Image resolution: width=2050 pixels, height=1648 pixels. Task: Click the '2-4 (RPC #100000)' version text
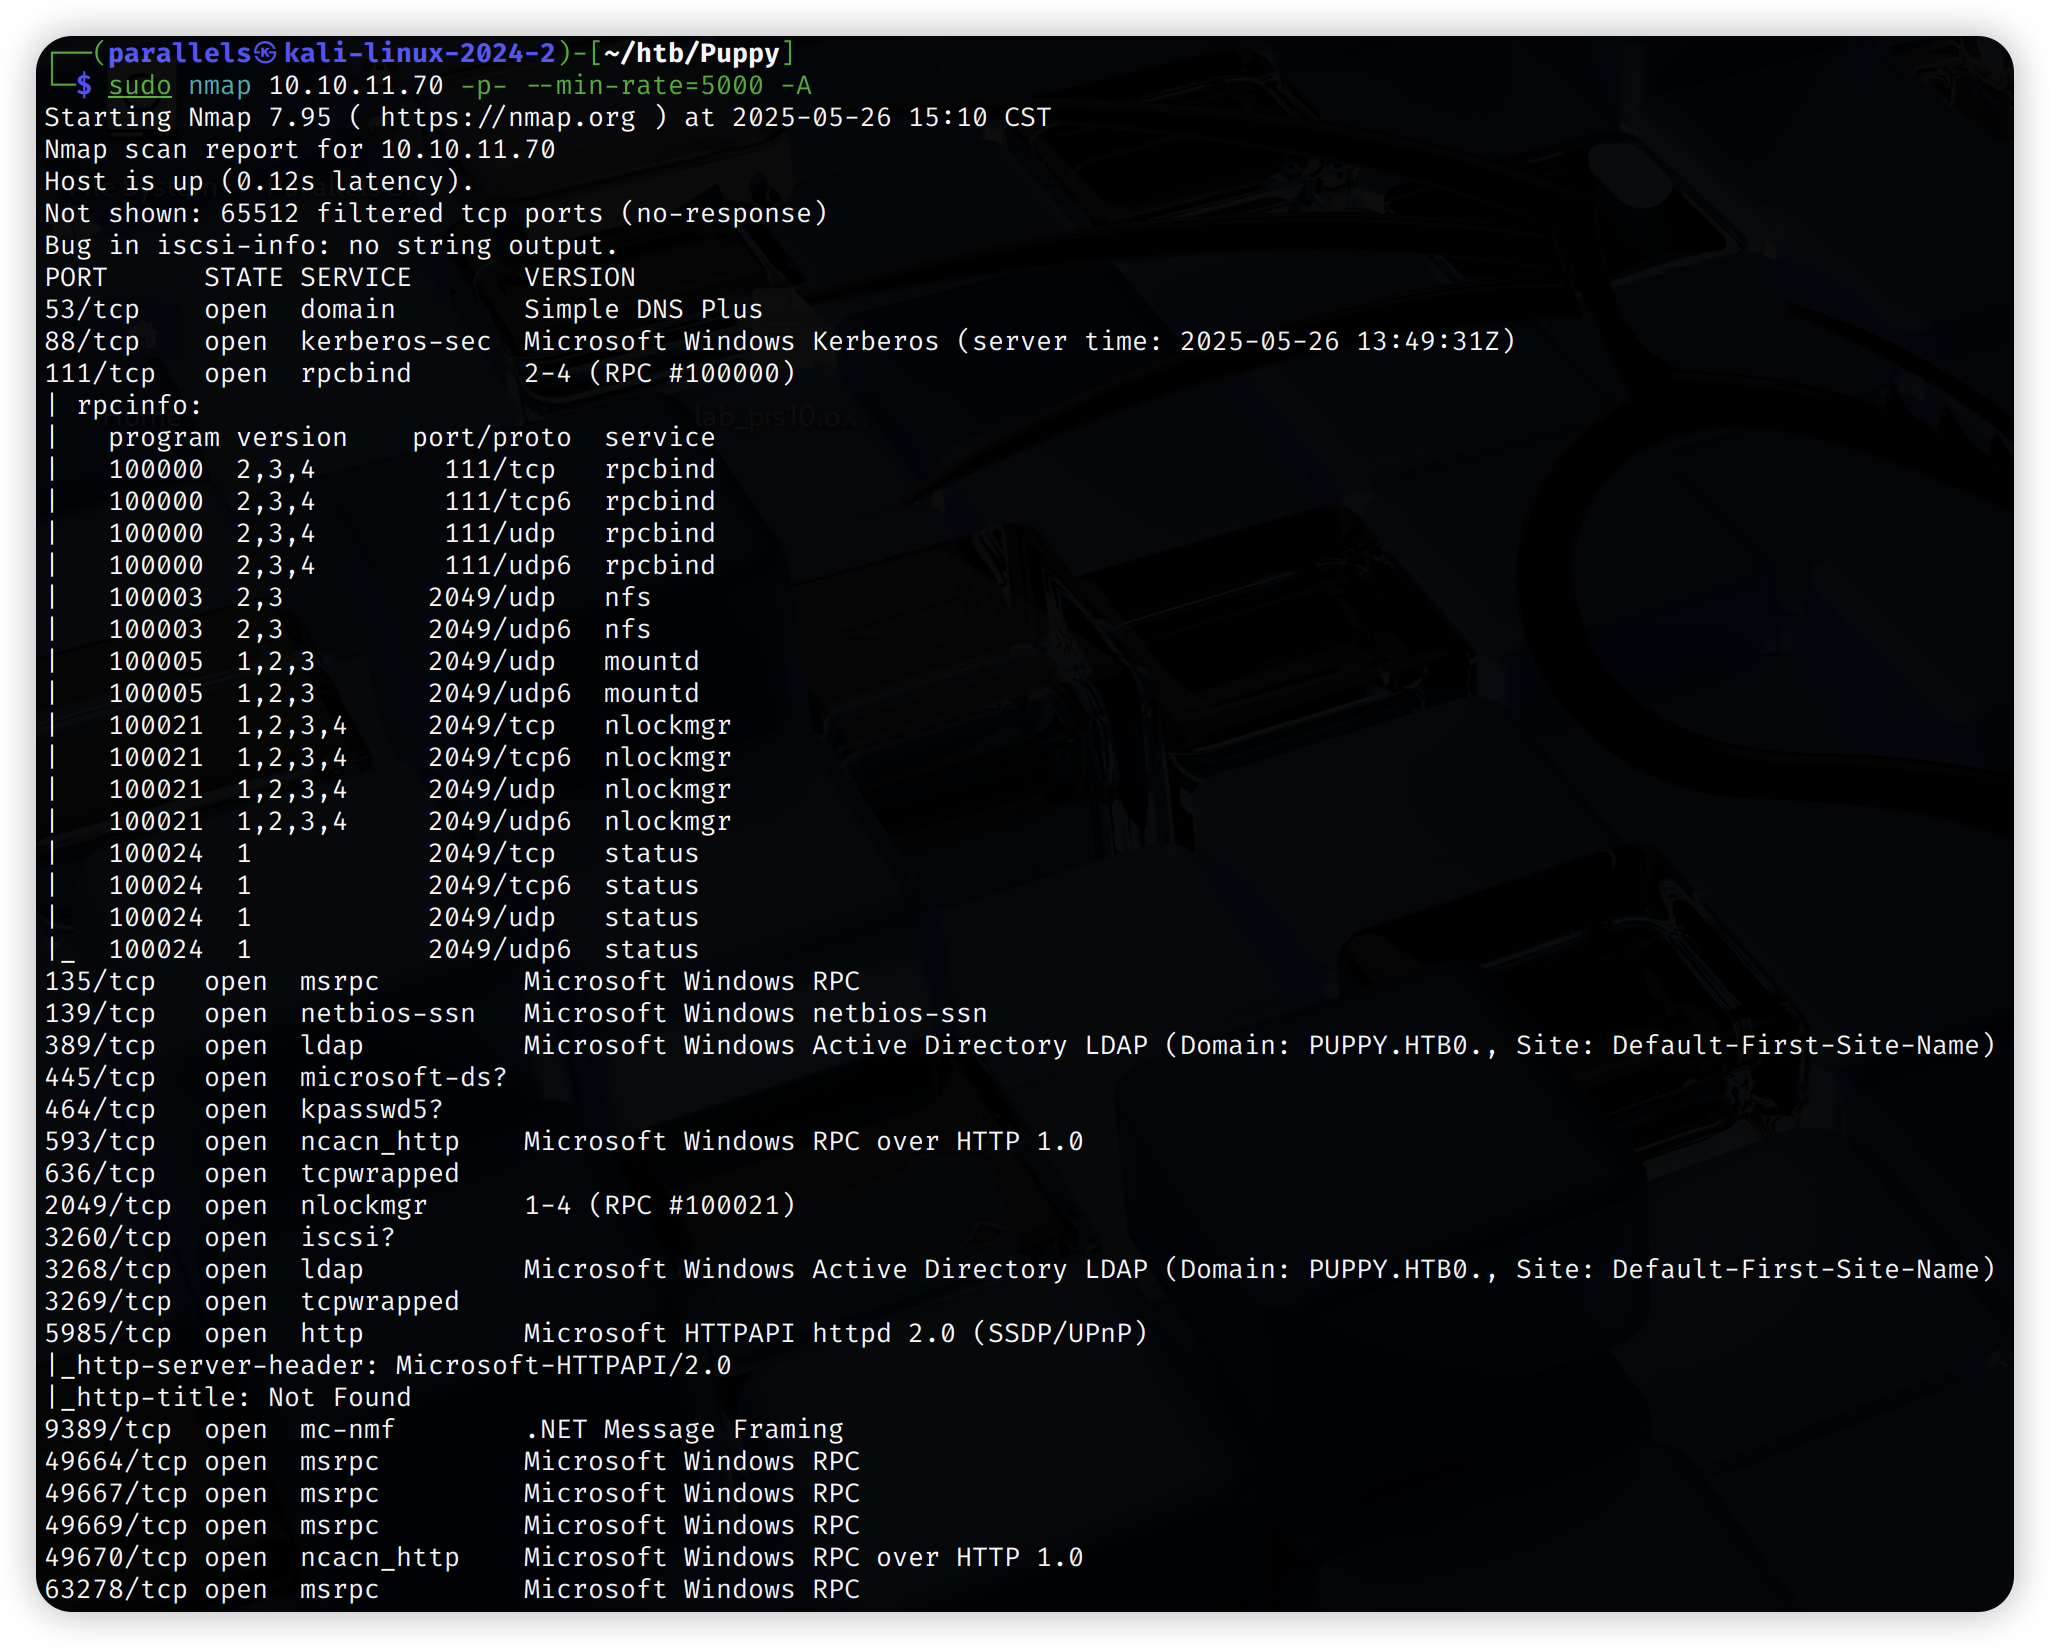(660, 374)
